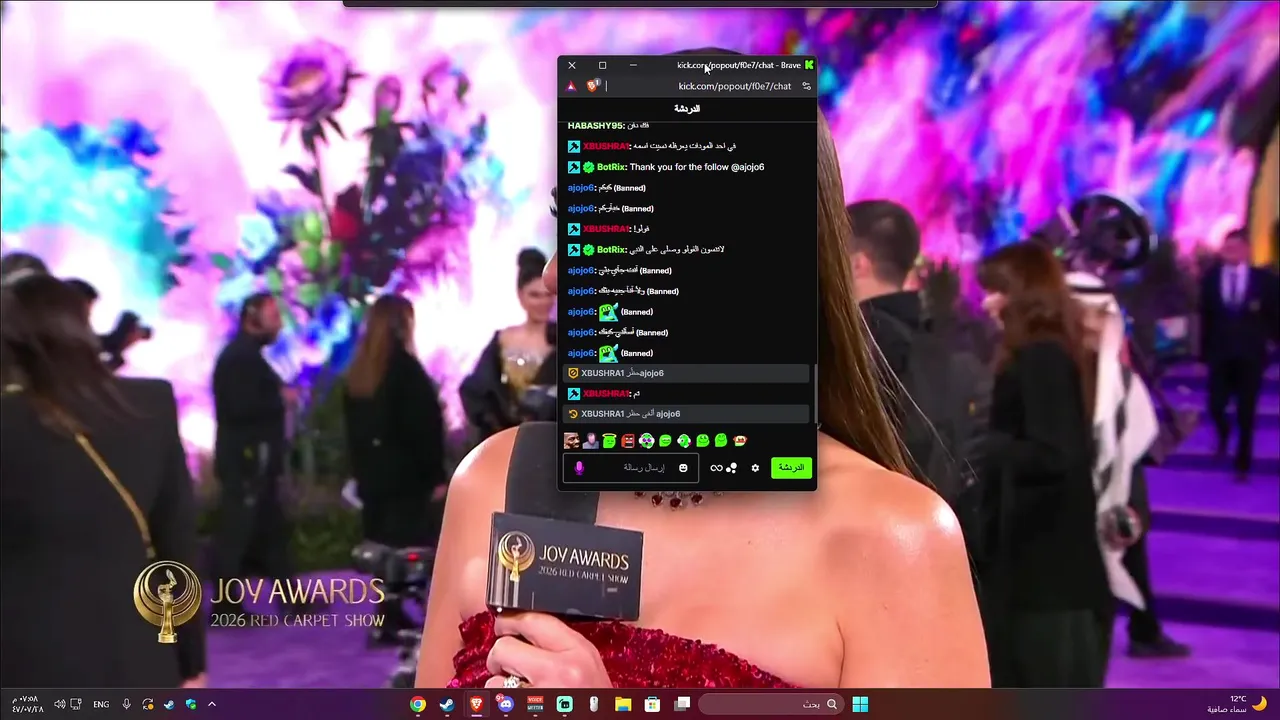Click the volume speaker icon in tray
The height and width of the screenshot is (720, 1280).
click(x=60, y=704)
